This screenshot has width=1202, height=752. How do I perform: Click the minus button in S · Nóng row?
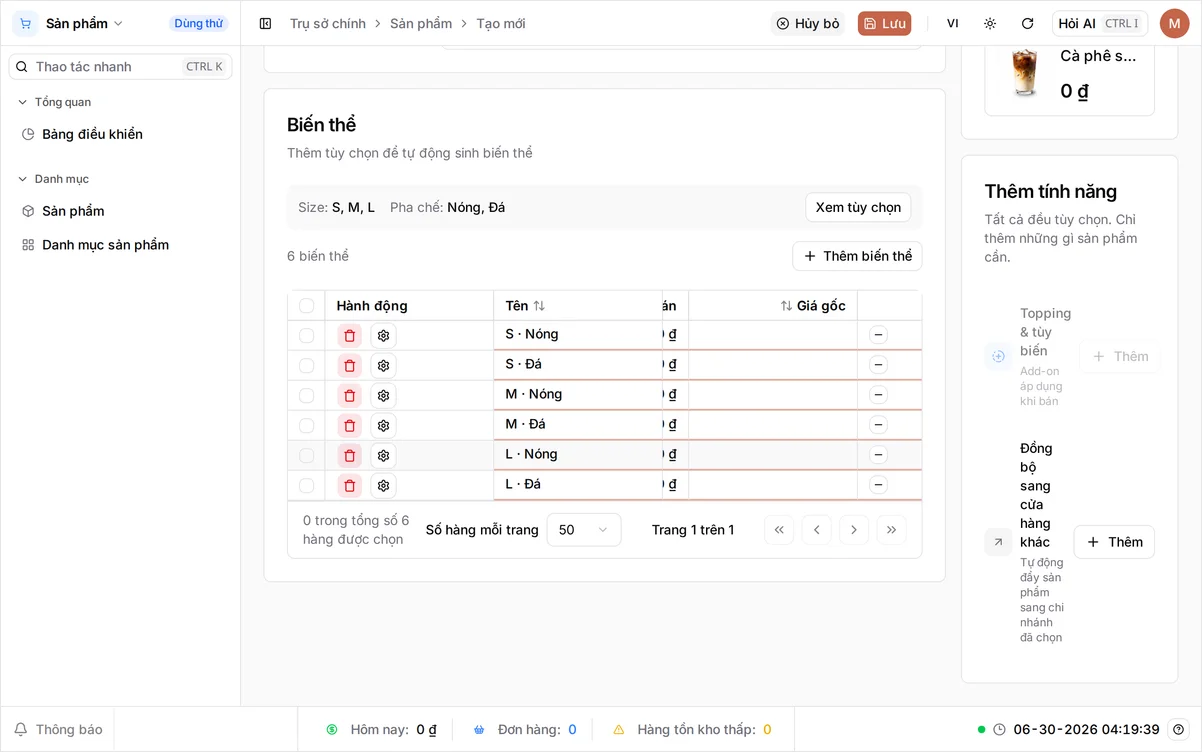point(878,335)
